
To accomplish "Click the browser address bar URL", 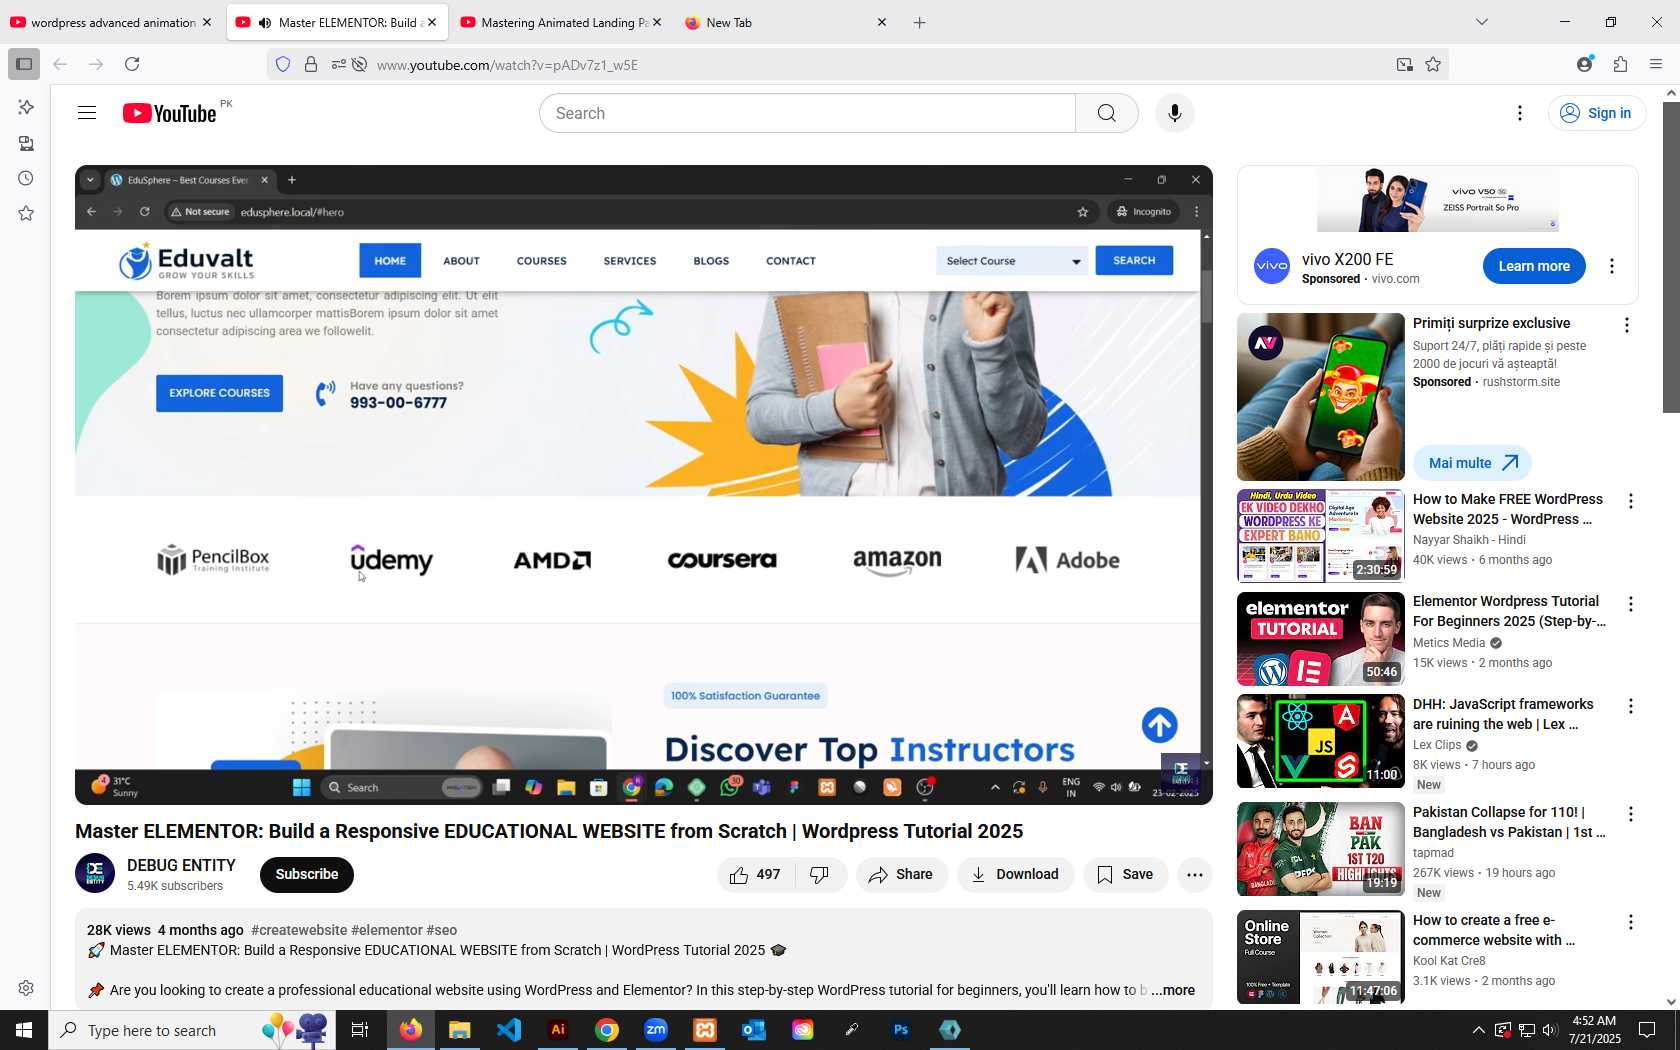I will click(507, 64).
